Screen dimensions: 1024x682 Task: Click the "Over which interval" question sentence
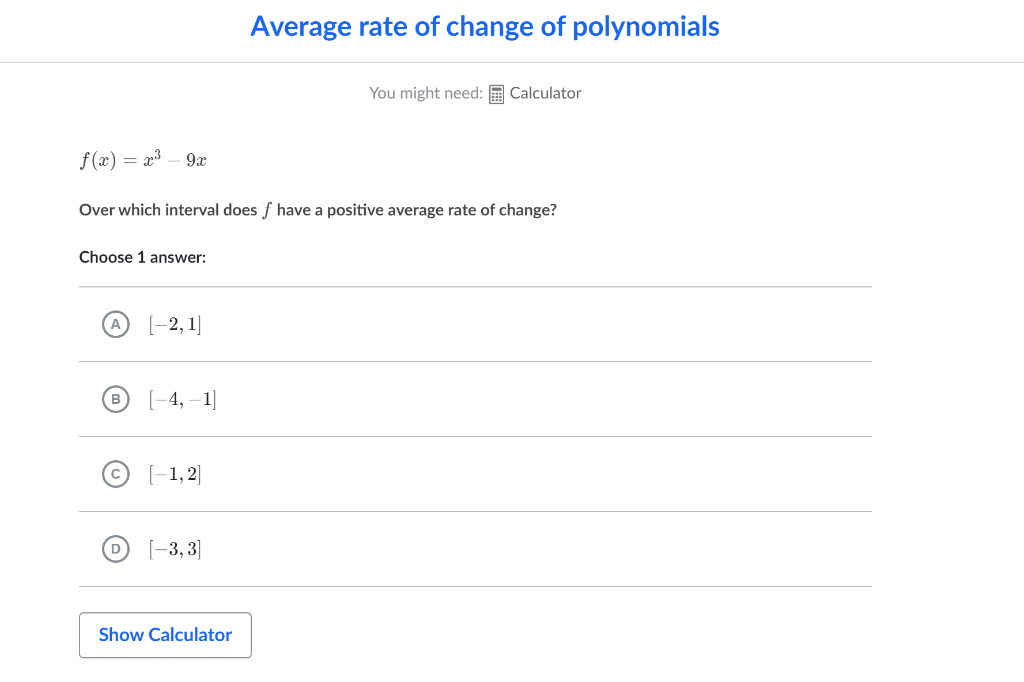pyautogui.click(x=317, y=210)
